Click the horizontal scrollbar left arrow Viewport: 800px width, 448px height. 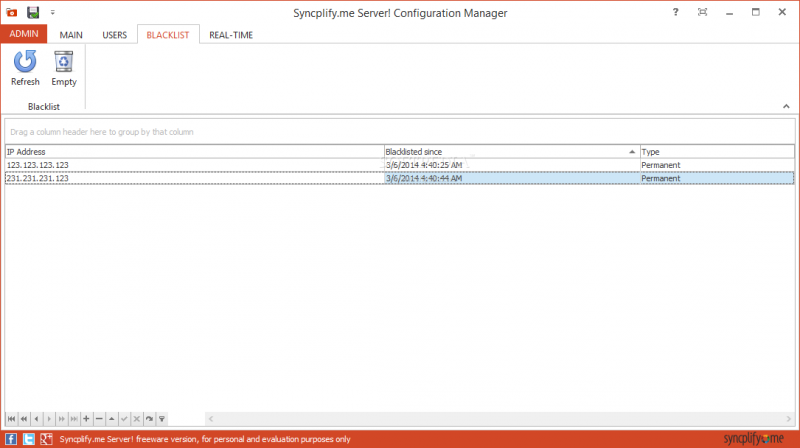pos(211,419)
